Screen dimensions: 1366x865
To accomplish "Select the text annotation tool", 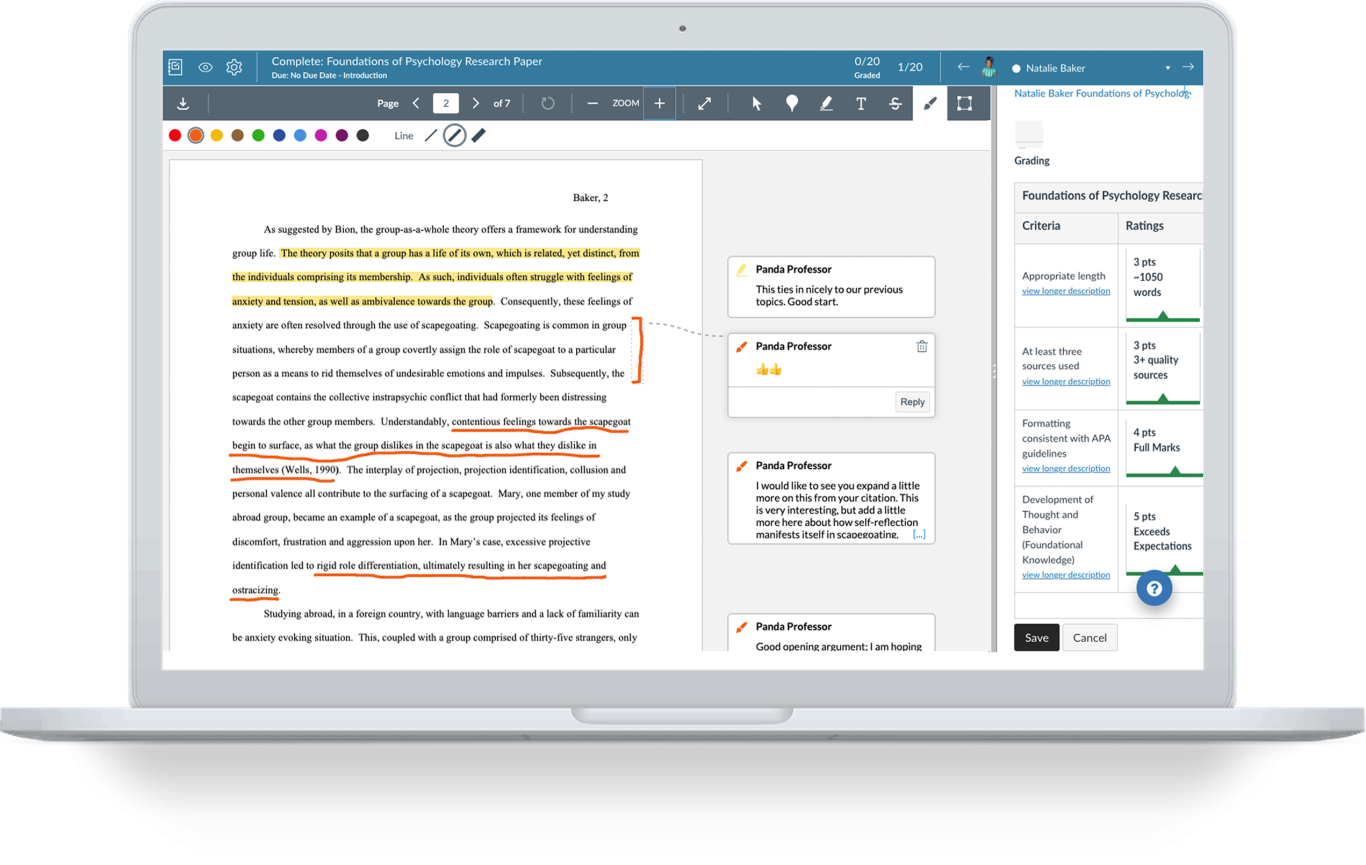I will (861, 103).
